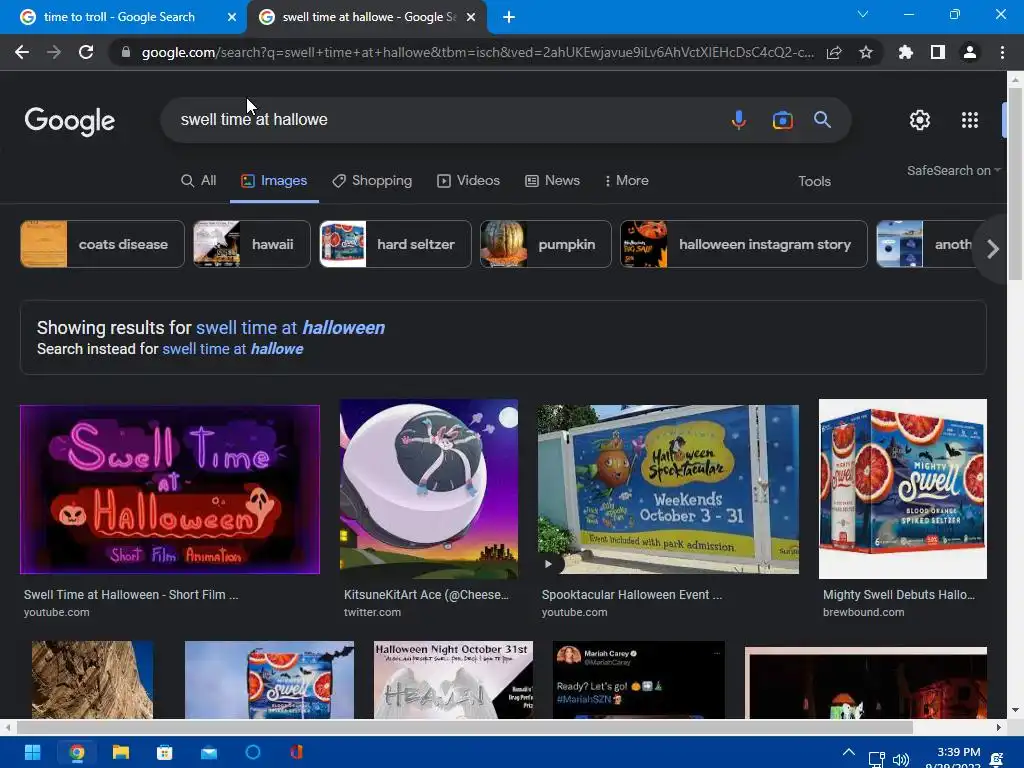Open Microsoft Store from taskbar

pyautogui.click(x=165, y=752)
